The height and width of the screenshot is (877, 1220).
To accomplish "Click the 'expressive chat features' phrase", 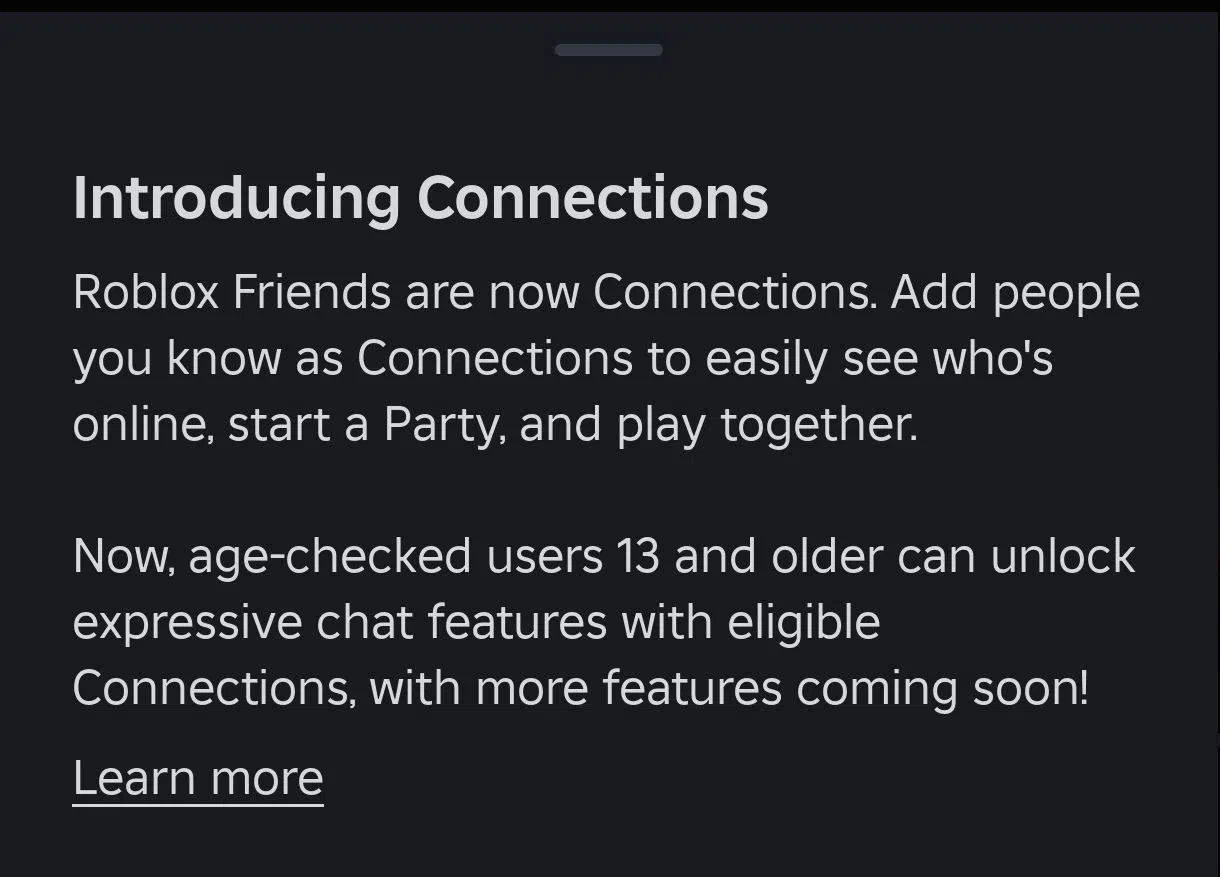I will (340, 622).
